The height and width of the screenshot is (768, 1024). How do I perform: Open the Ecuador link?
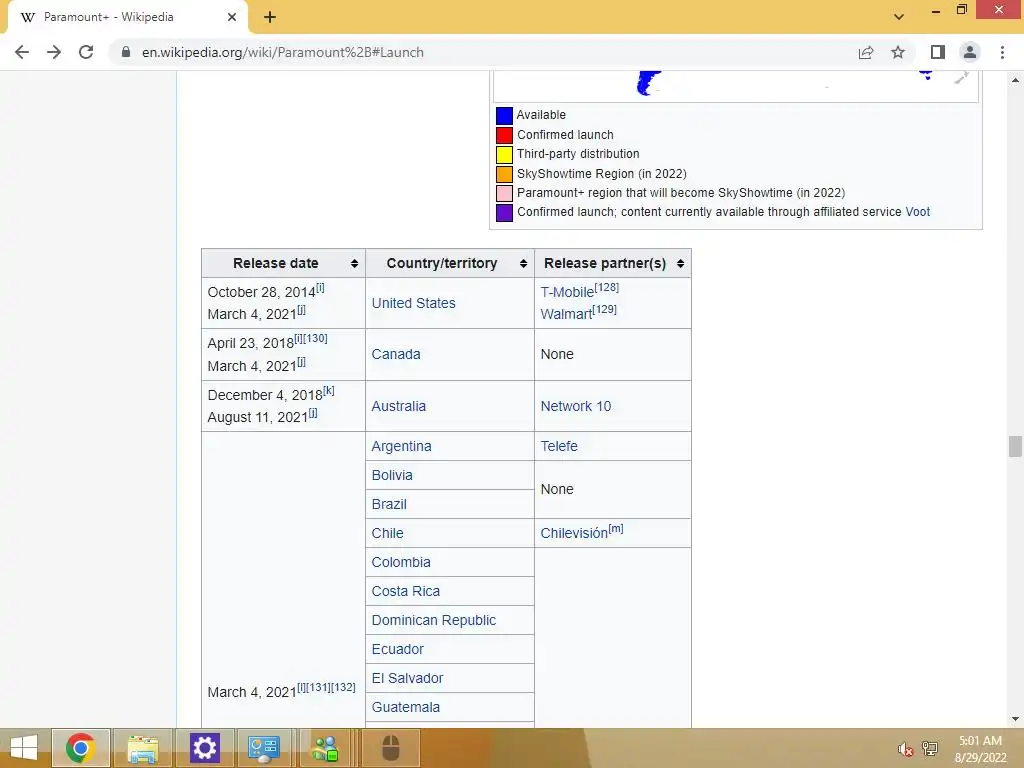click(x=398, y=649)
